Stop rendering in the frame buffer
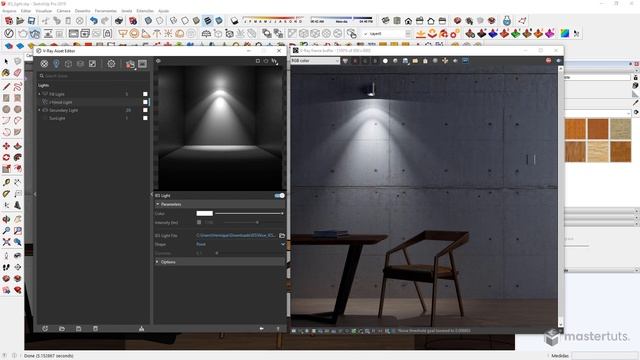This screenshot has height=360, width=640. 548,60
